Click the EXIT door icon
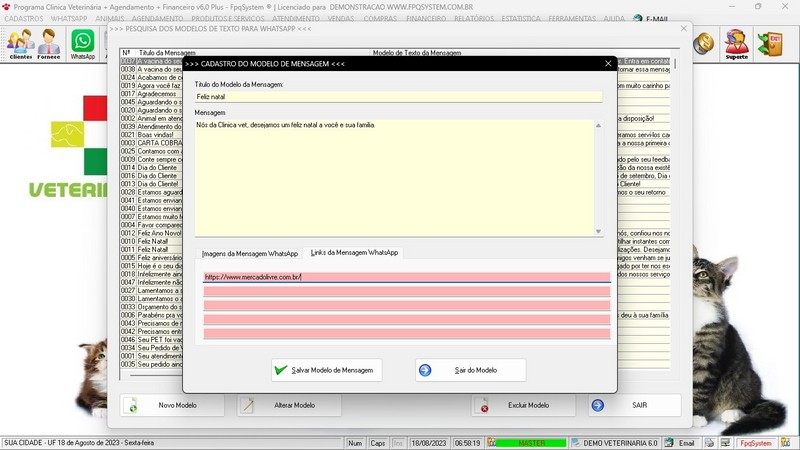The height and width of the screenshot is (450, 800). click(x=773, y=42)
